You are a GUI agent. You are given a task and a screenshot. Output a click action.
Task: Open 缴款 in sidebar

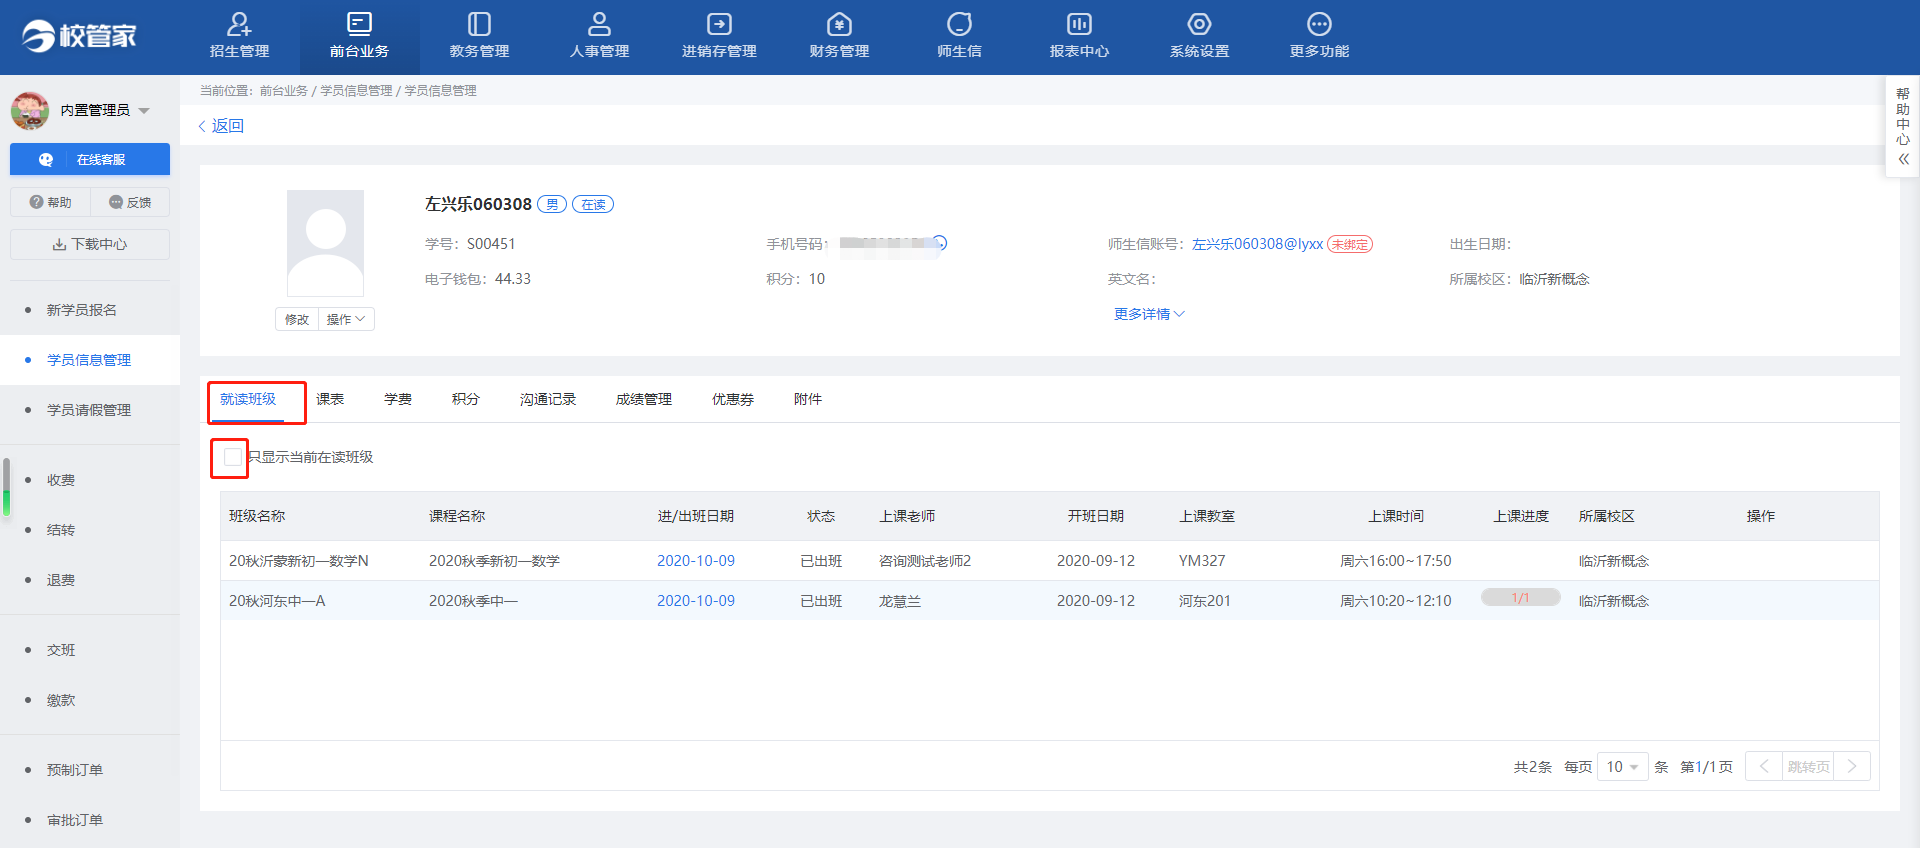[x=61, y=700]
